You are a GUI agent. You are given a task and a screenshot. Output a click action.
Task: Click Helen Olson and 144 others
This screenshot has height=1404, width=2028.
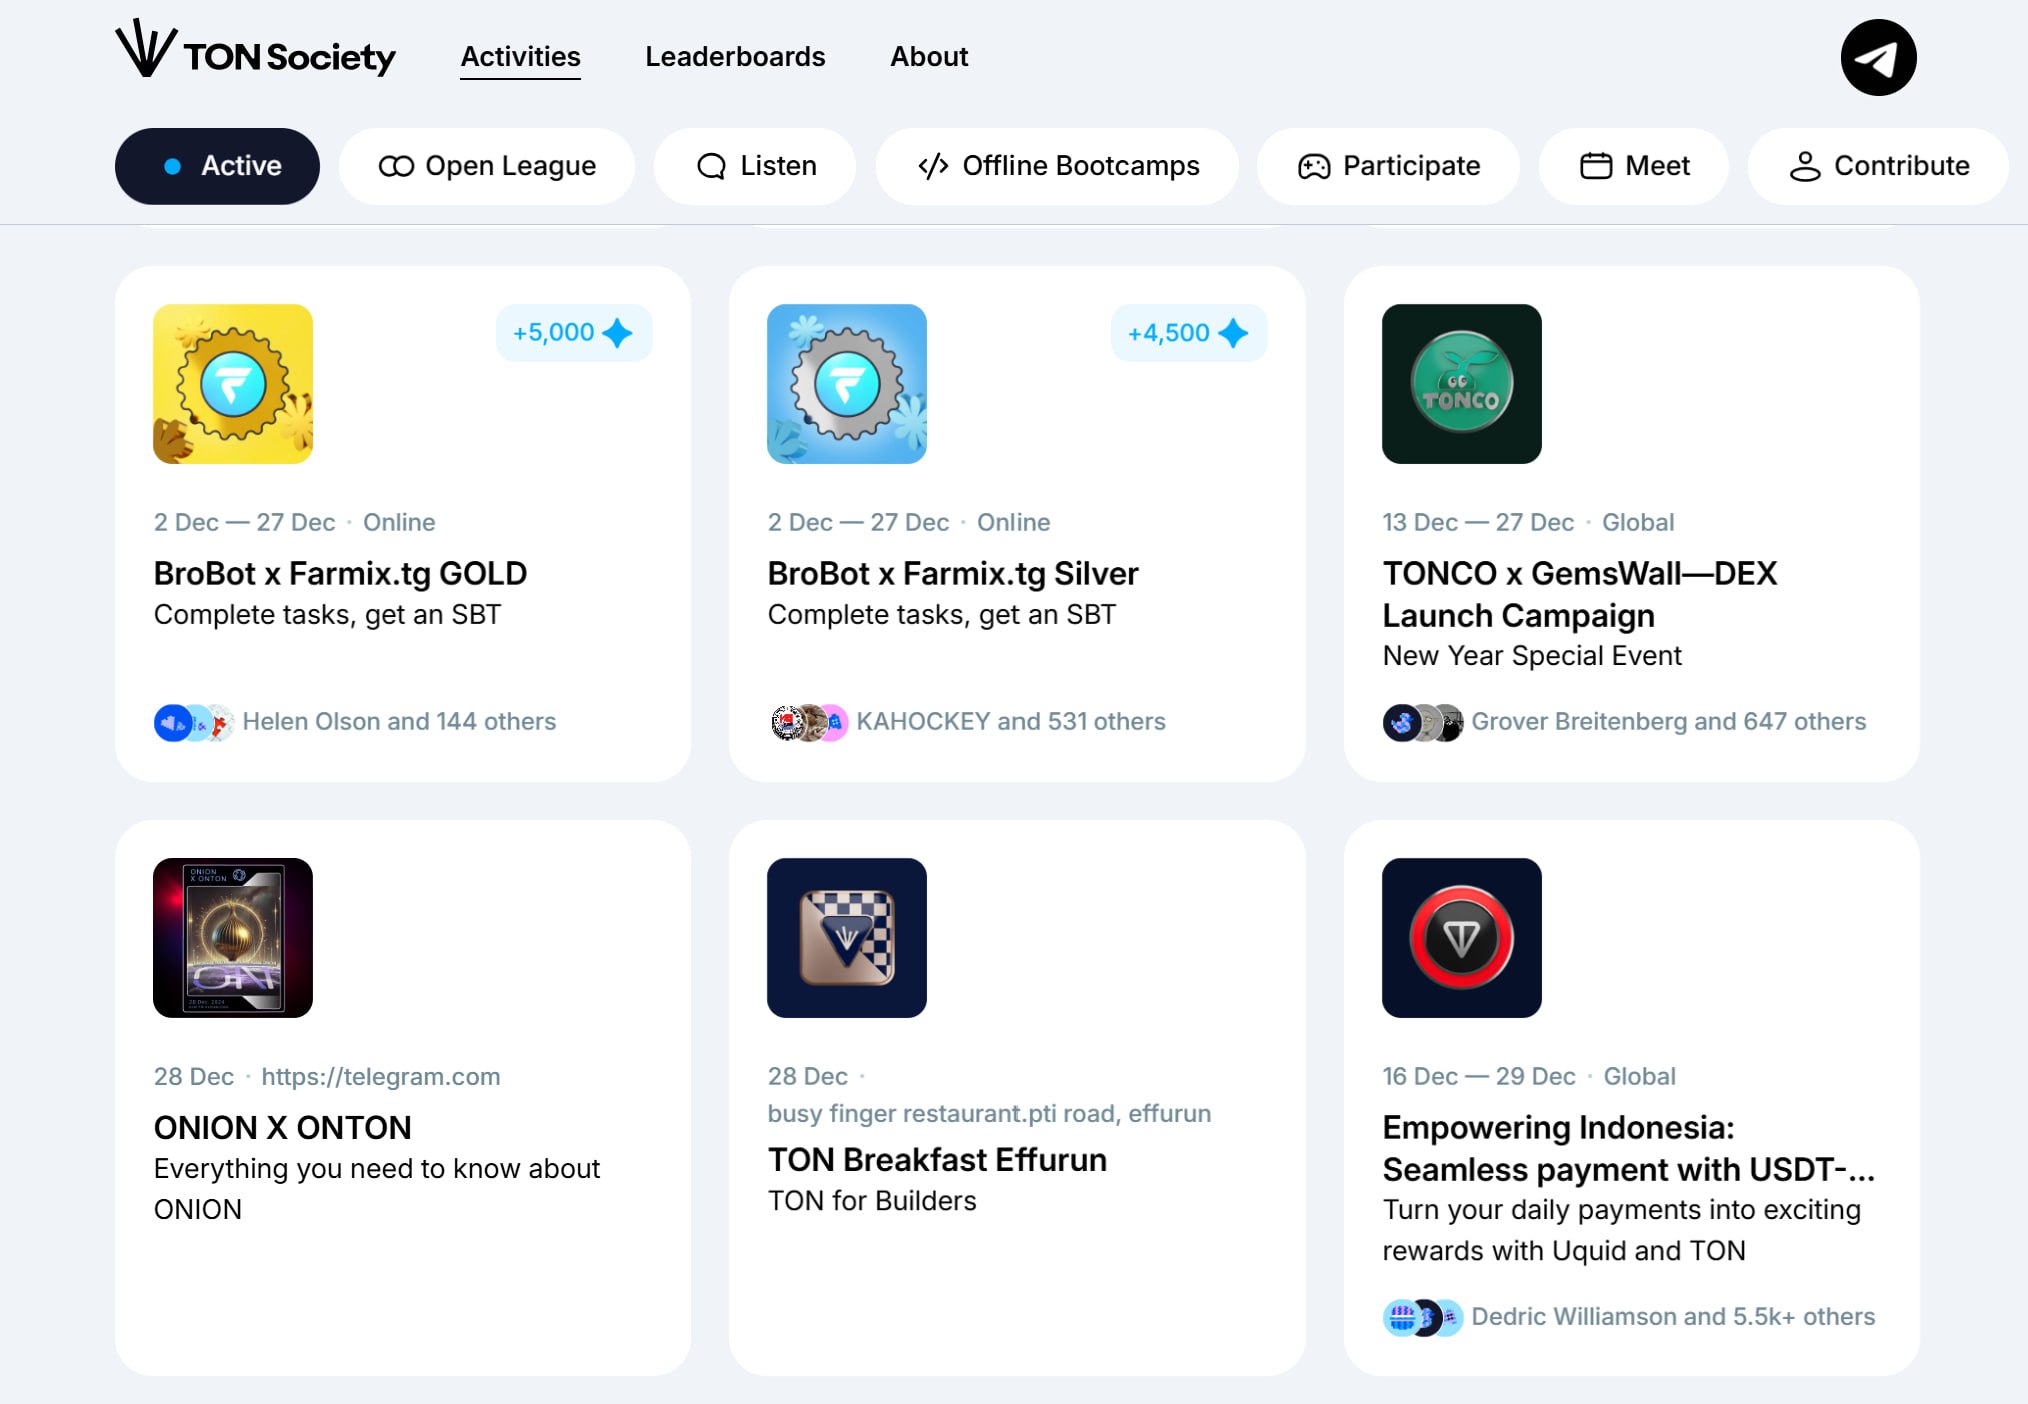tap(399, 722)
